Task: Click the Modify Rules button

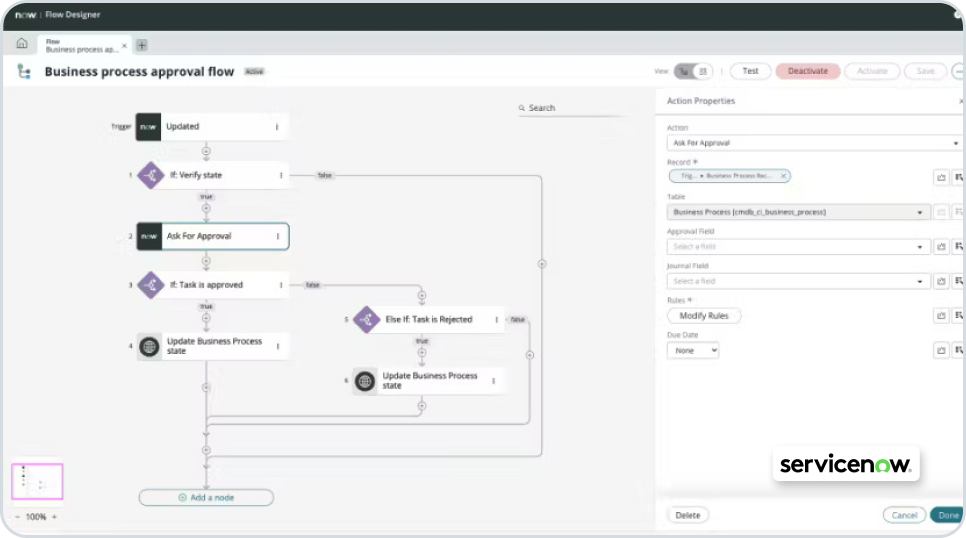Action: coord(704,316)
